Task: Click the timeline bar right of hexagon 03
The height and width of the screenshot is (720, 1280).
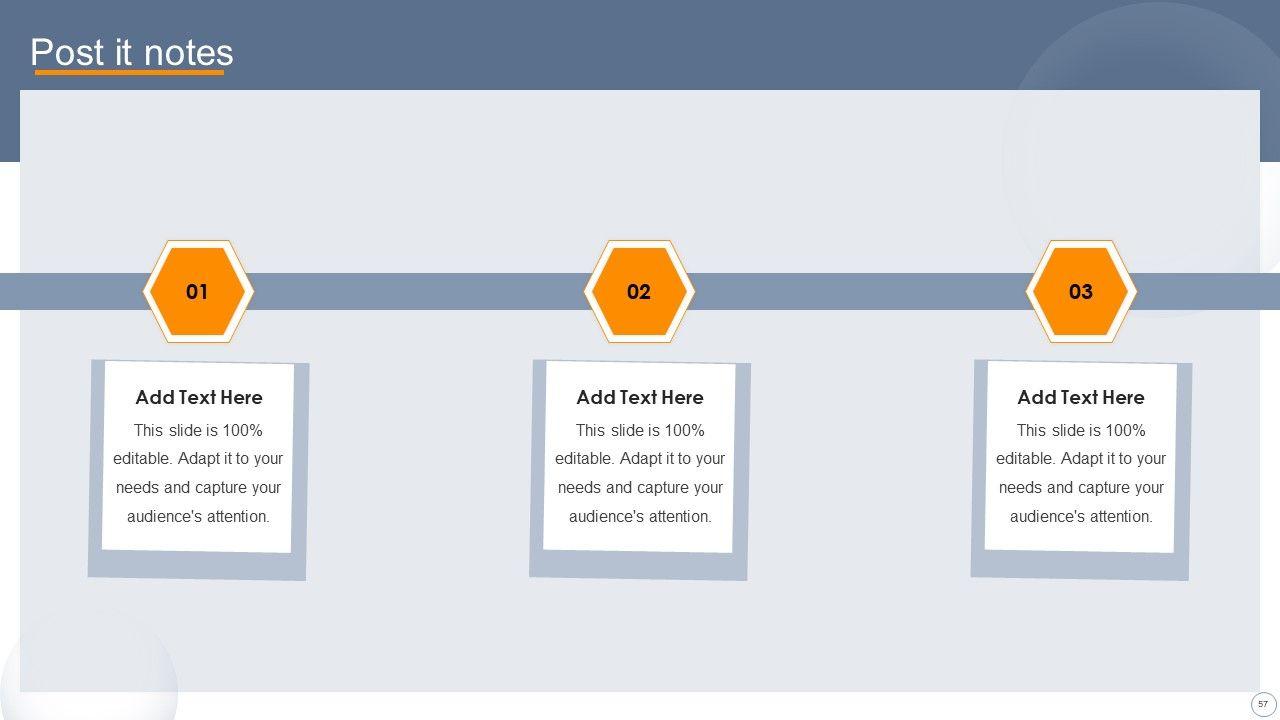Action: [x=1210, y=291]
